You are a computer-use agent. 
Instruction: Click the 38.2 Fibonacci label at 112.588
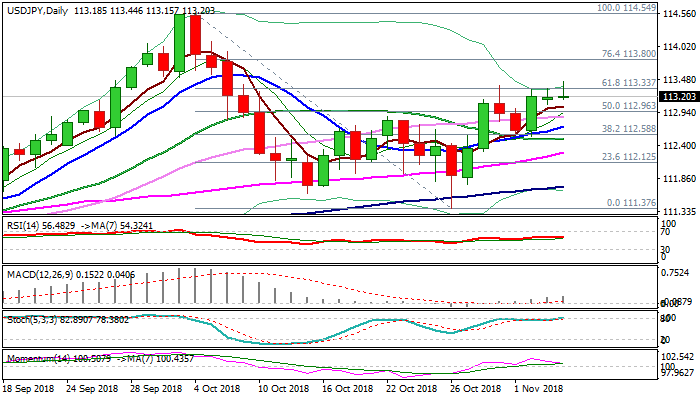click(627, 129)
